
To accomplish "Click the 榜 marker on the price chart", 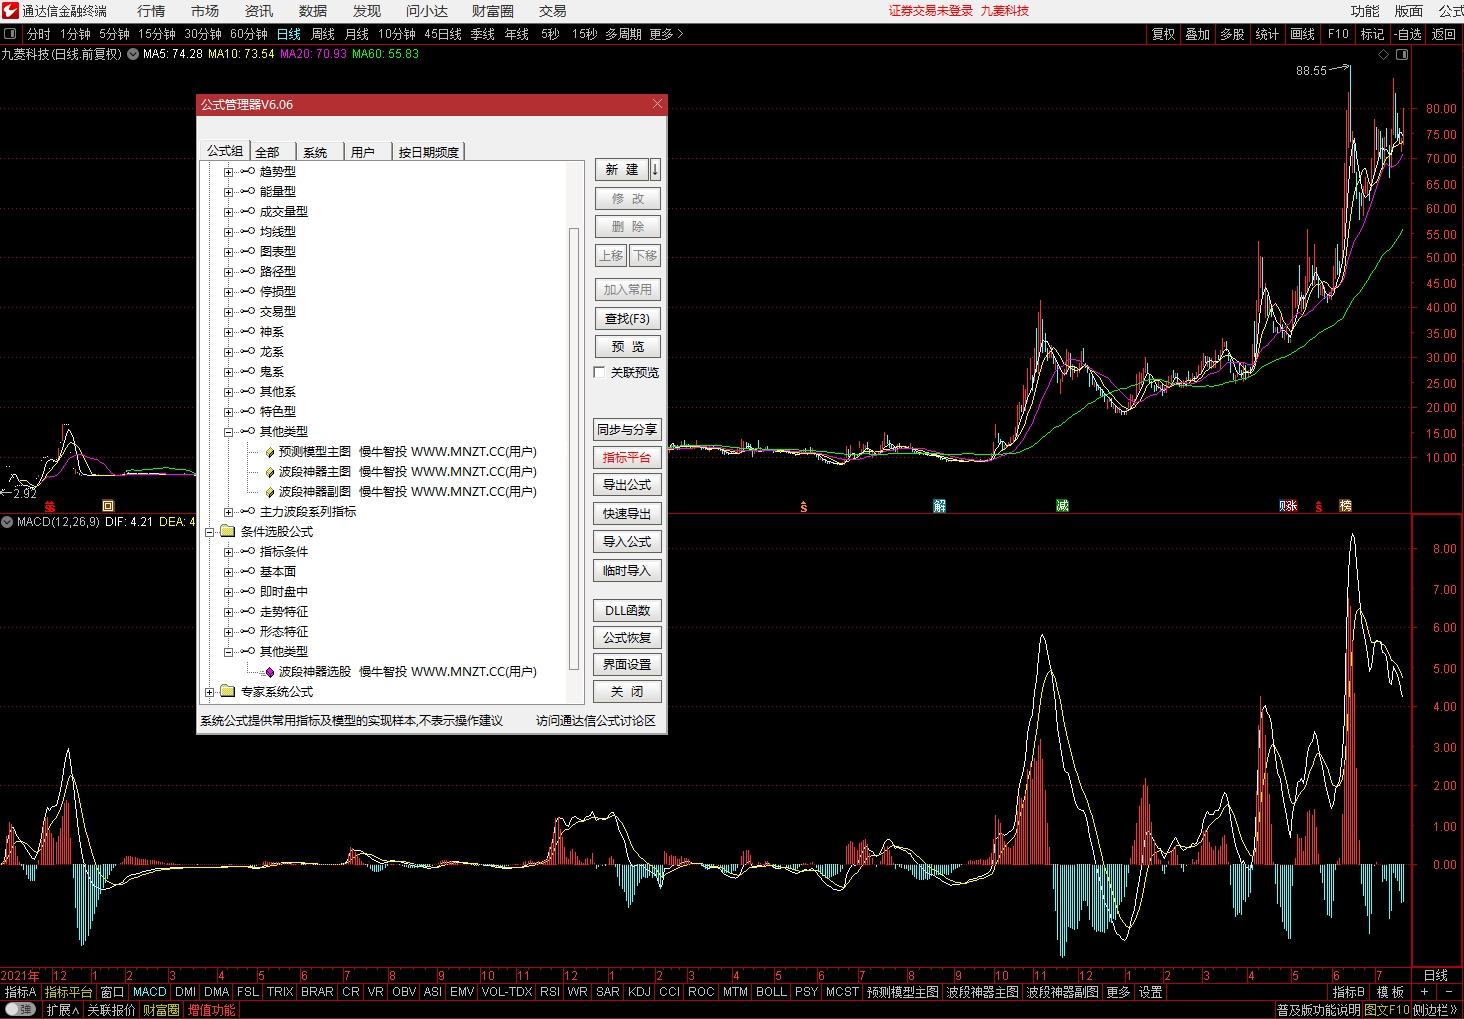I will point(1345,506).
